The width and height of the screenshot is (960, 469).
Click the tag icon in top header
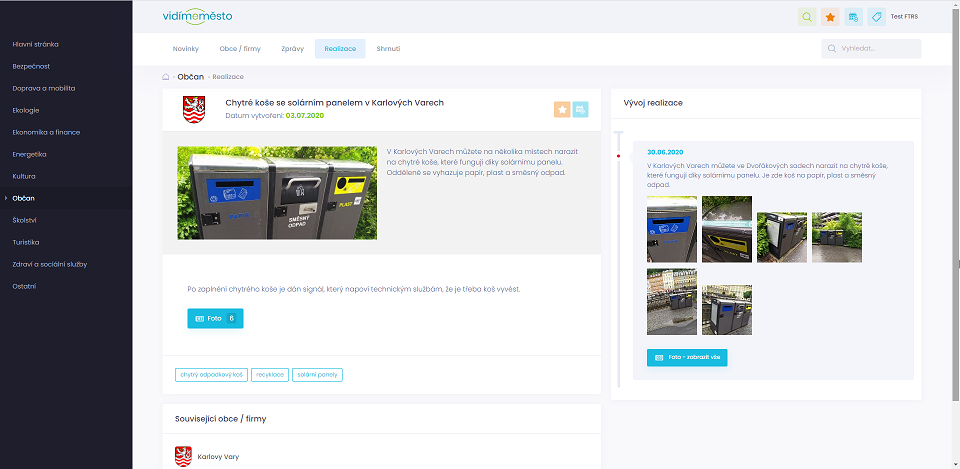click(876, 17)
